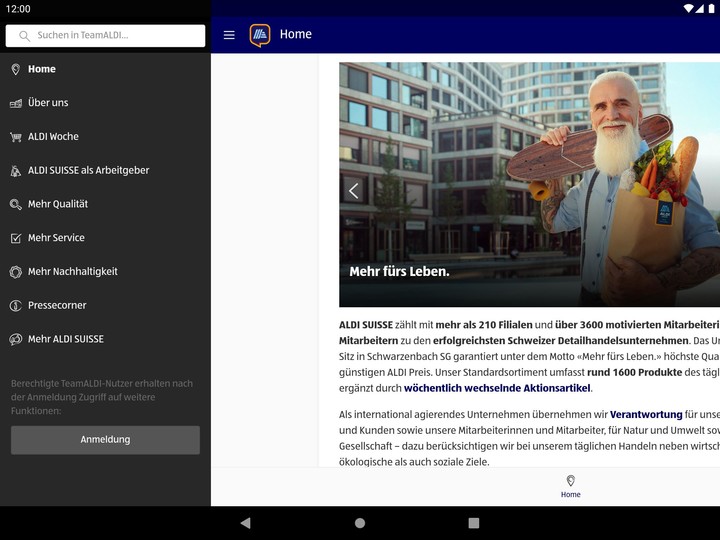This screenshot has height=540, width=720.
Task: Show previous slide with left arrow
Action: (x=353, y=190)
